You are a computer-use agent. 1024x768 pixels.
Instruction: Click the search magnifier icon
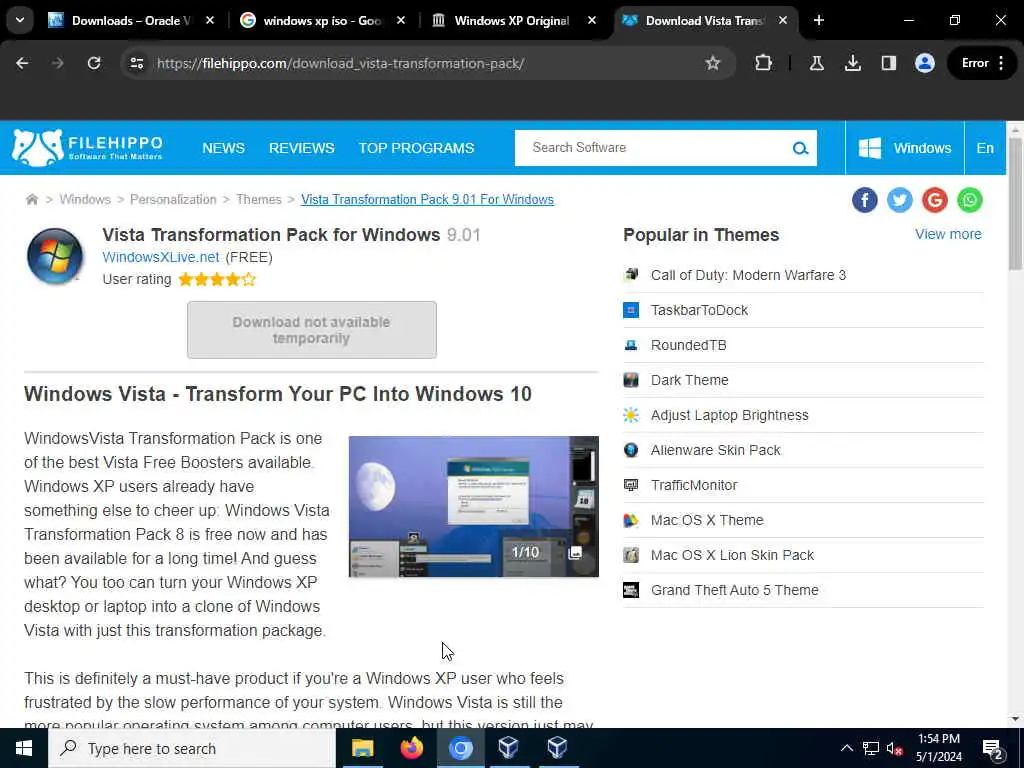(800, 148)
